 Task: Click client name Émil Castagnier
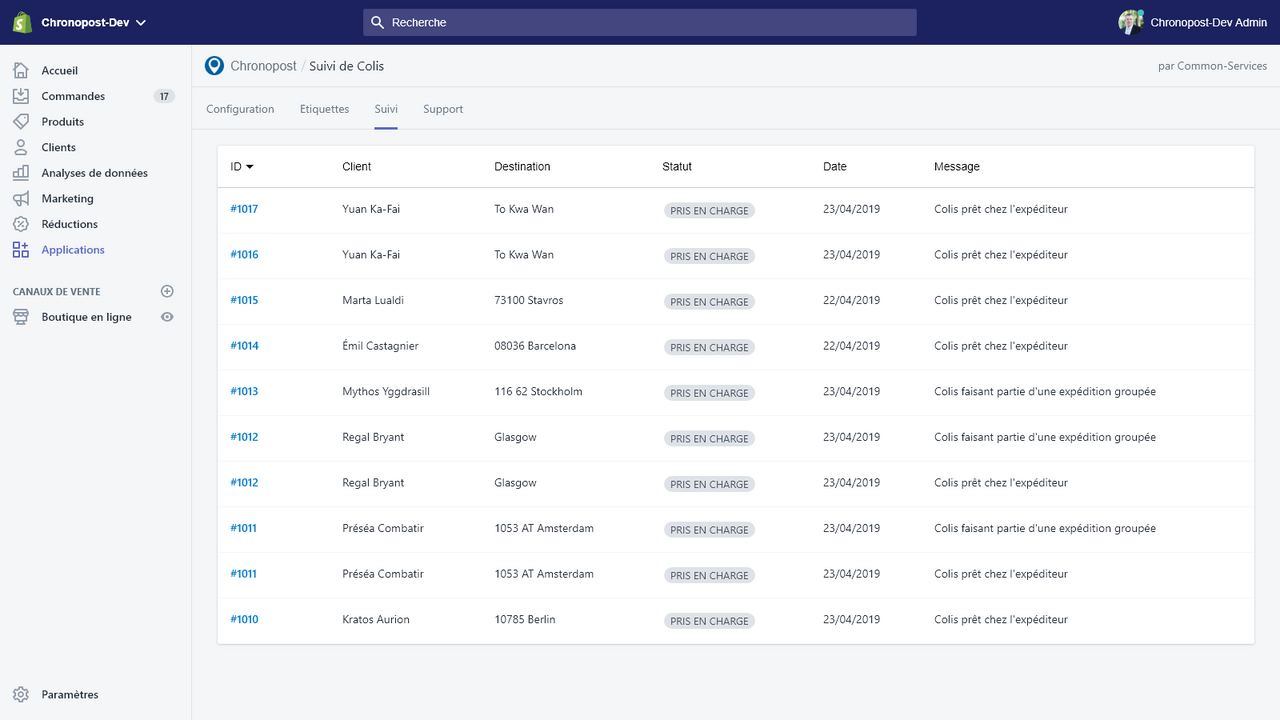(x=380, y=346)
